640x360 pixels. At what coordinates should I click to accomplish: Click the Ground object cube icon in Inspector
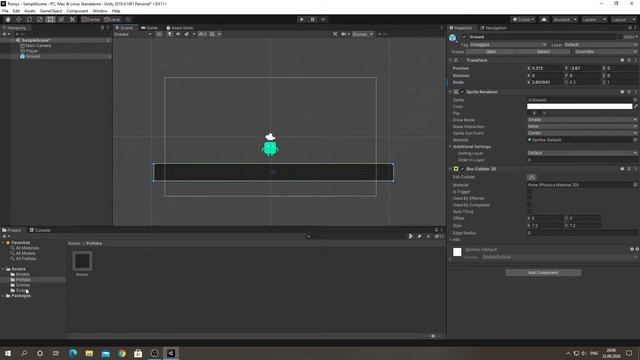tap(453, 38)
